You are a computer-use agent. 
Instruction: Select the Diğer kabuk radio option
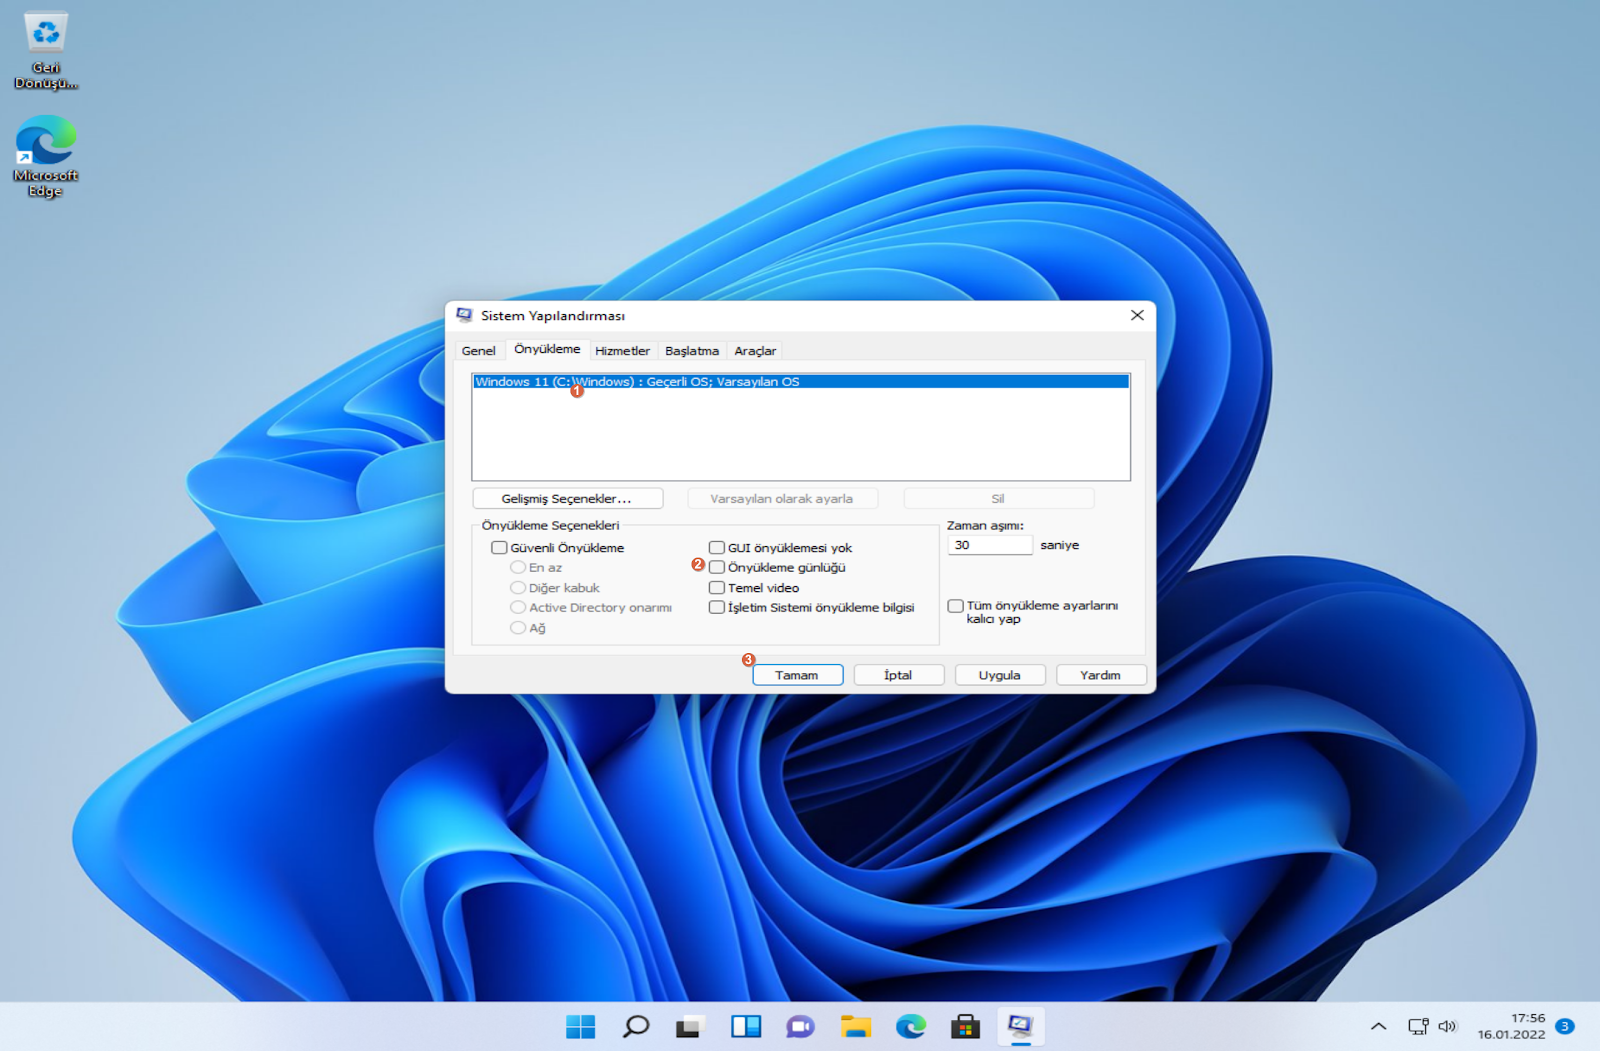click(518, 587)
